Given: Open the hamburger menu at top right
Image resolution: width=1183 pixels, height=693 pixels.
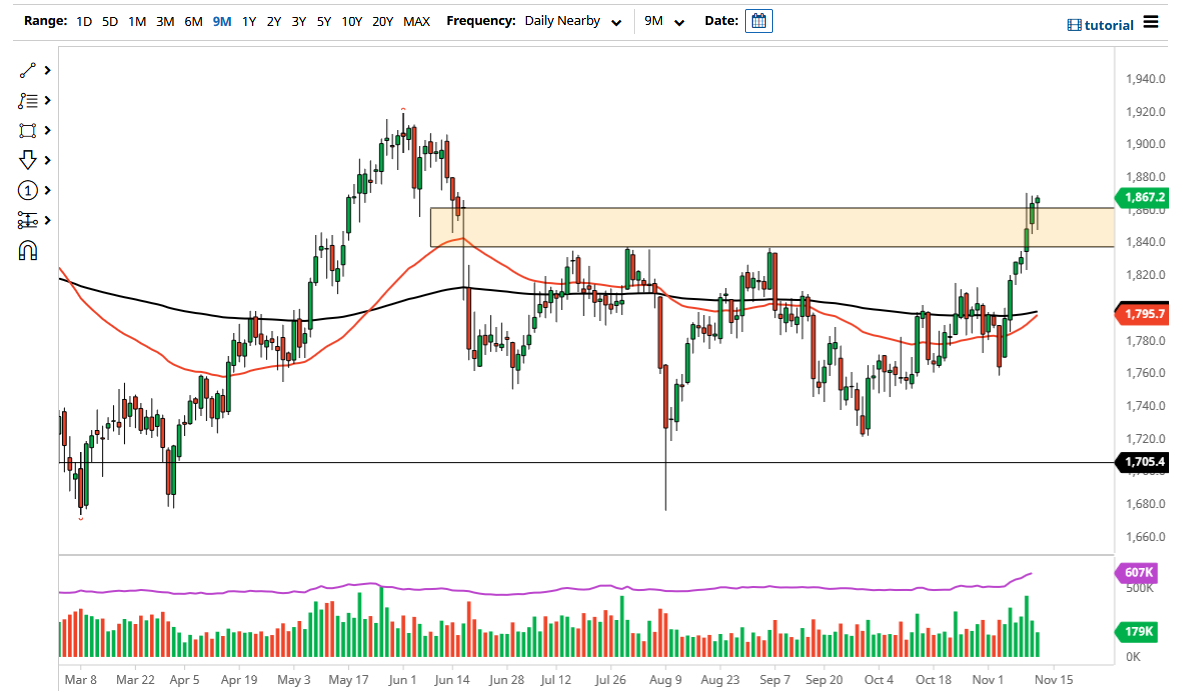Looking at the screenshot, I should [1151, 22].
